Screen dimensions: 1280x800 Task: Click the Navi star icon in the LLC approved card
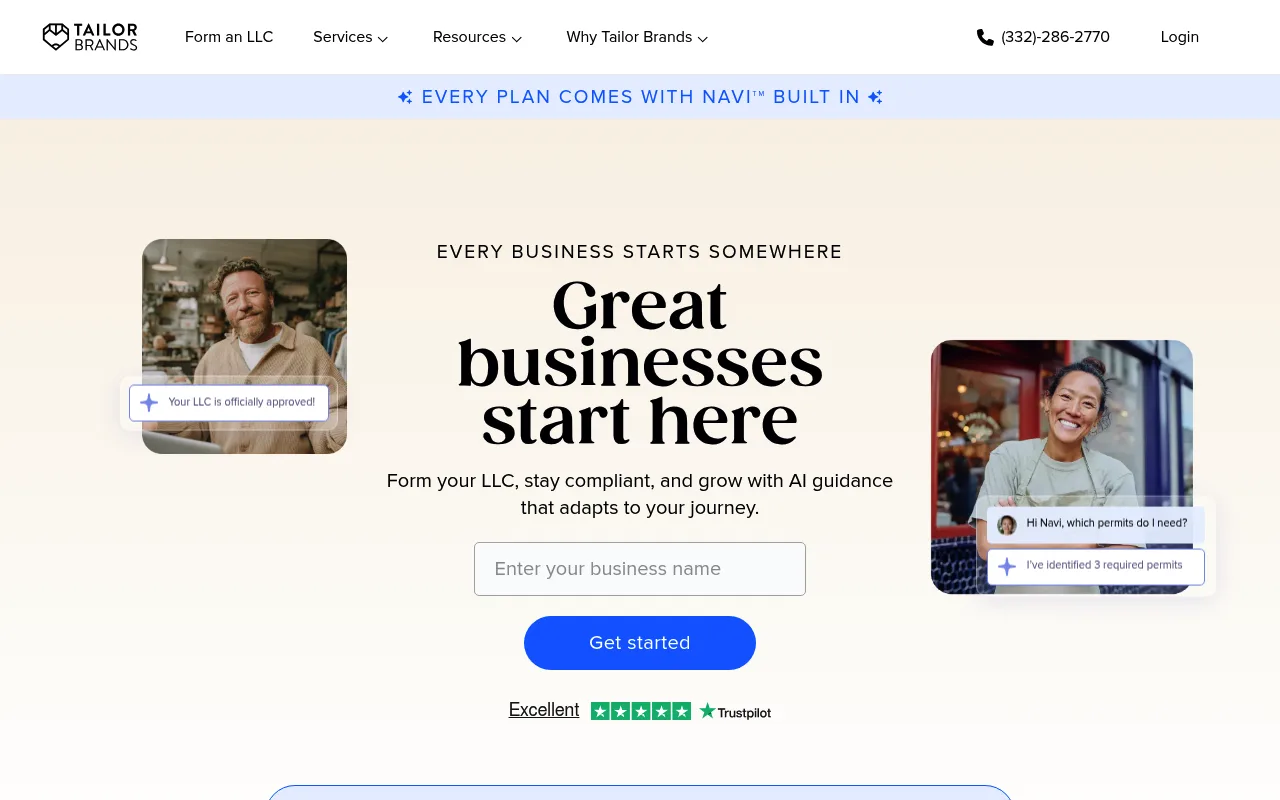click(x=149, y=403)
